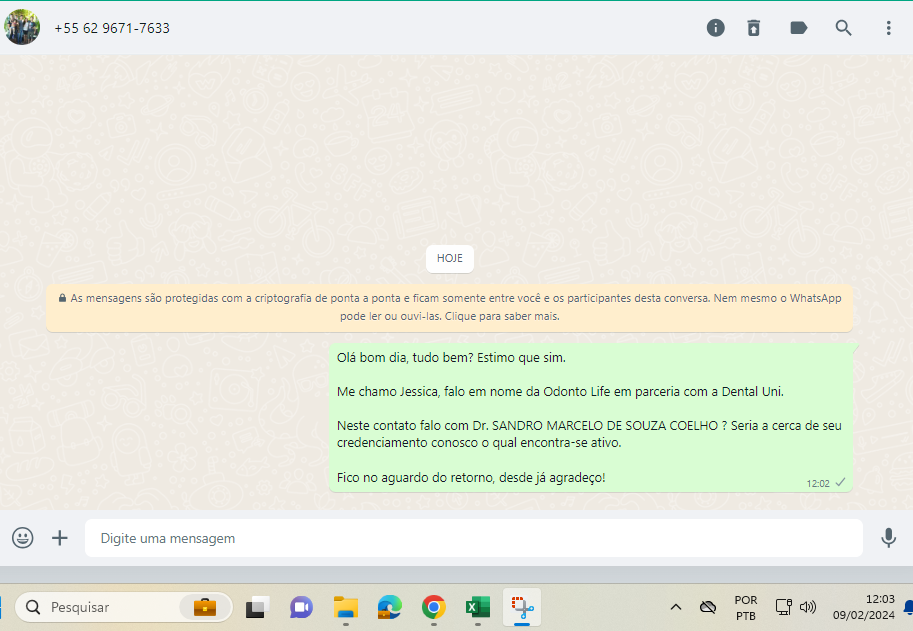Click the contact profile picture
The height and width of the screenshot is (631, 913).
click(22, 27)
